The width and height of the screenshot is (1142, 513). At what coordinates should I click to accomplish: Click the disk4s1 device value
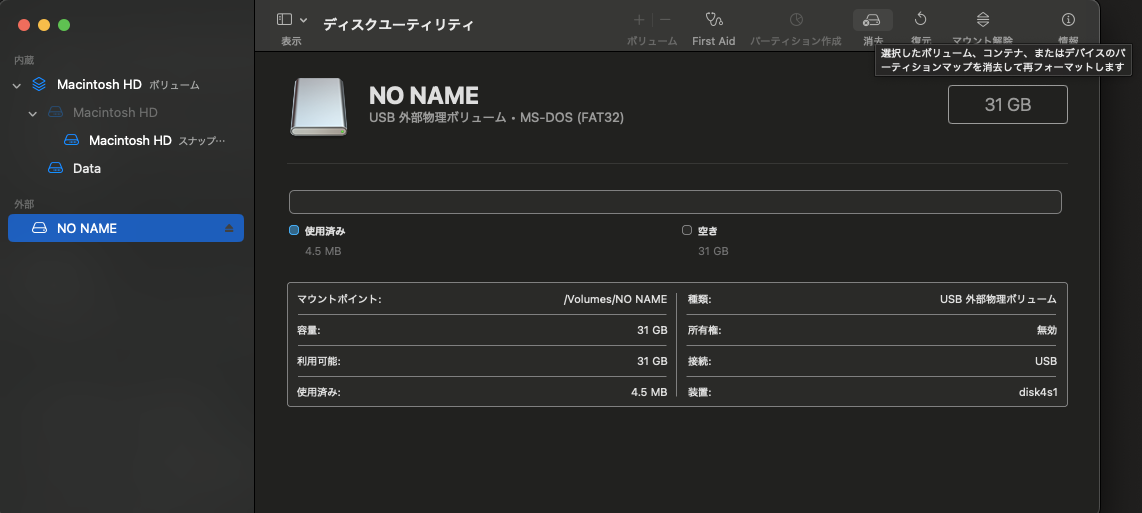click(1038, 392)
